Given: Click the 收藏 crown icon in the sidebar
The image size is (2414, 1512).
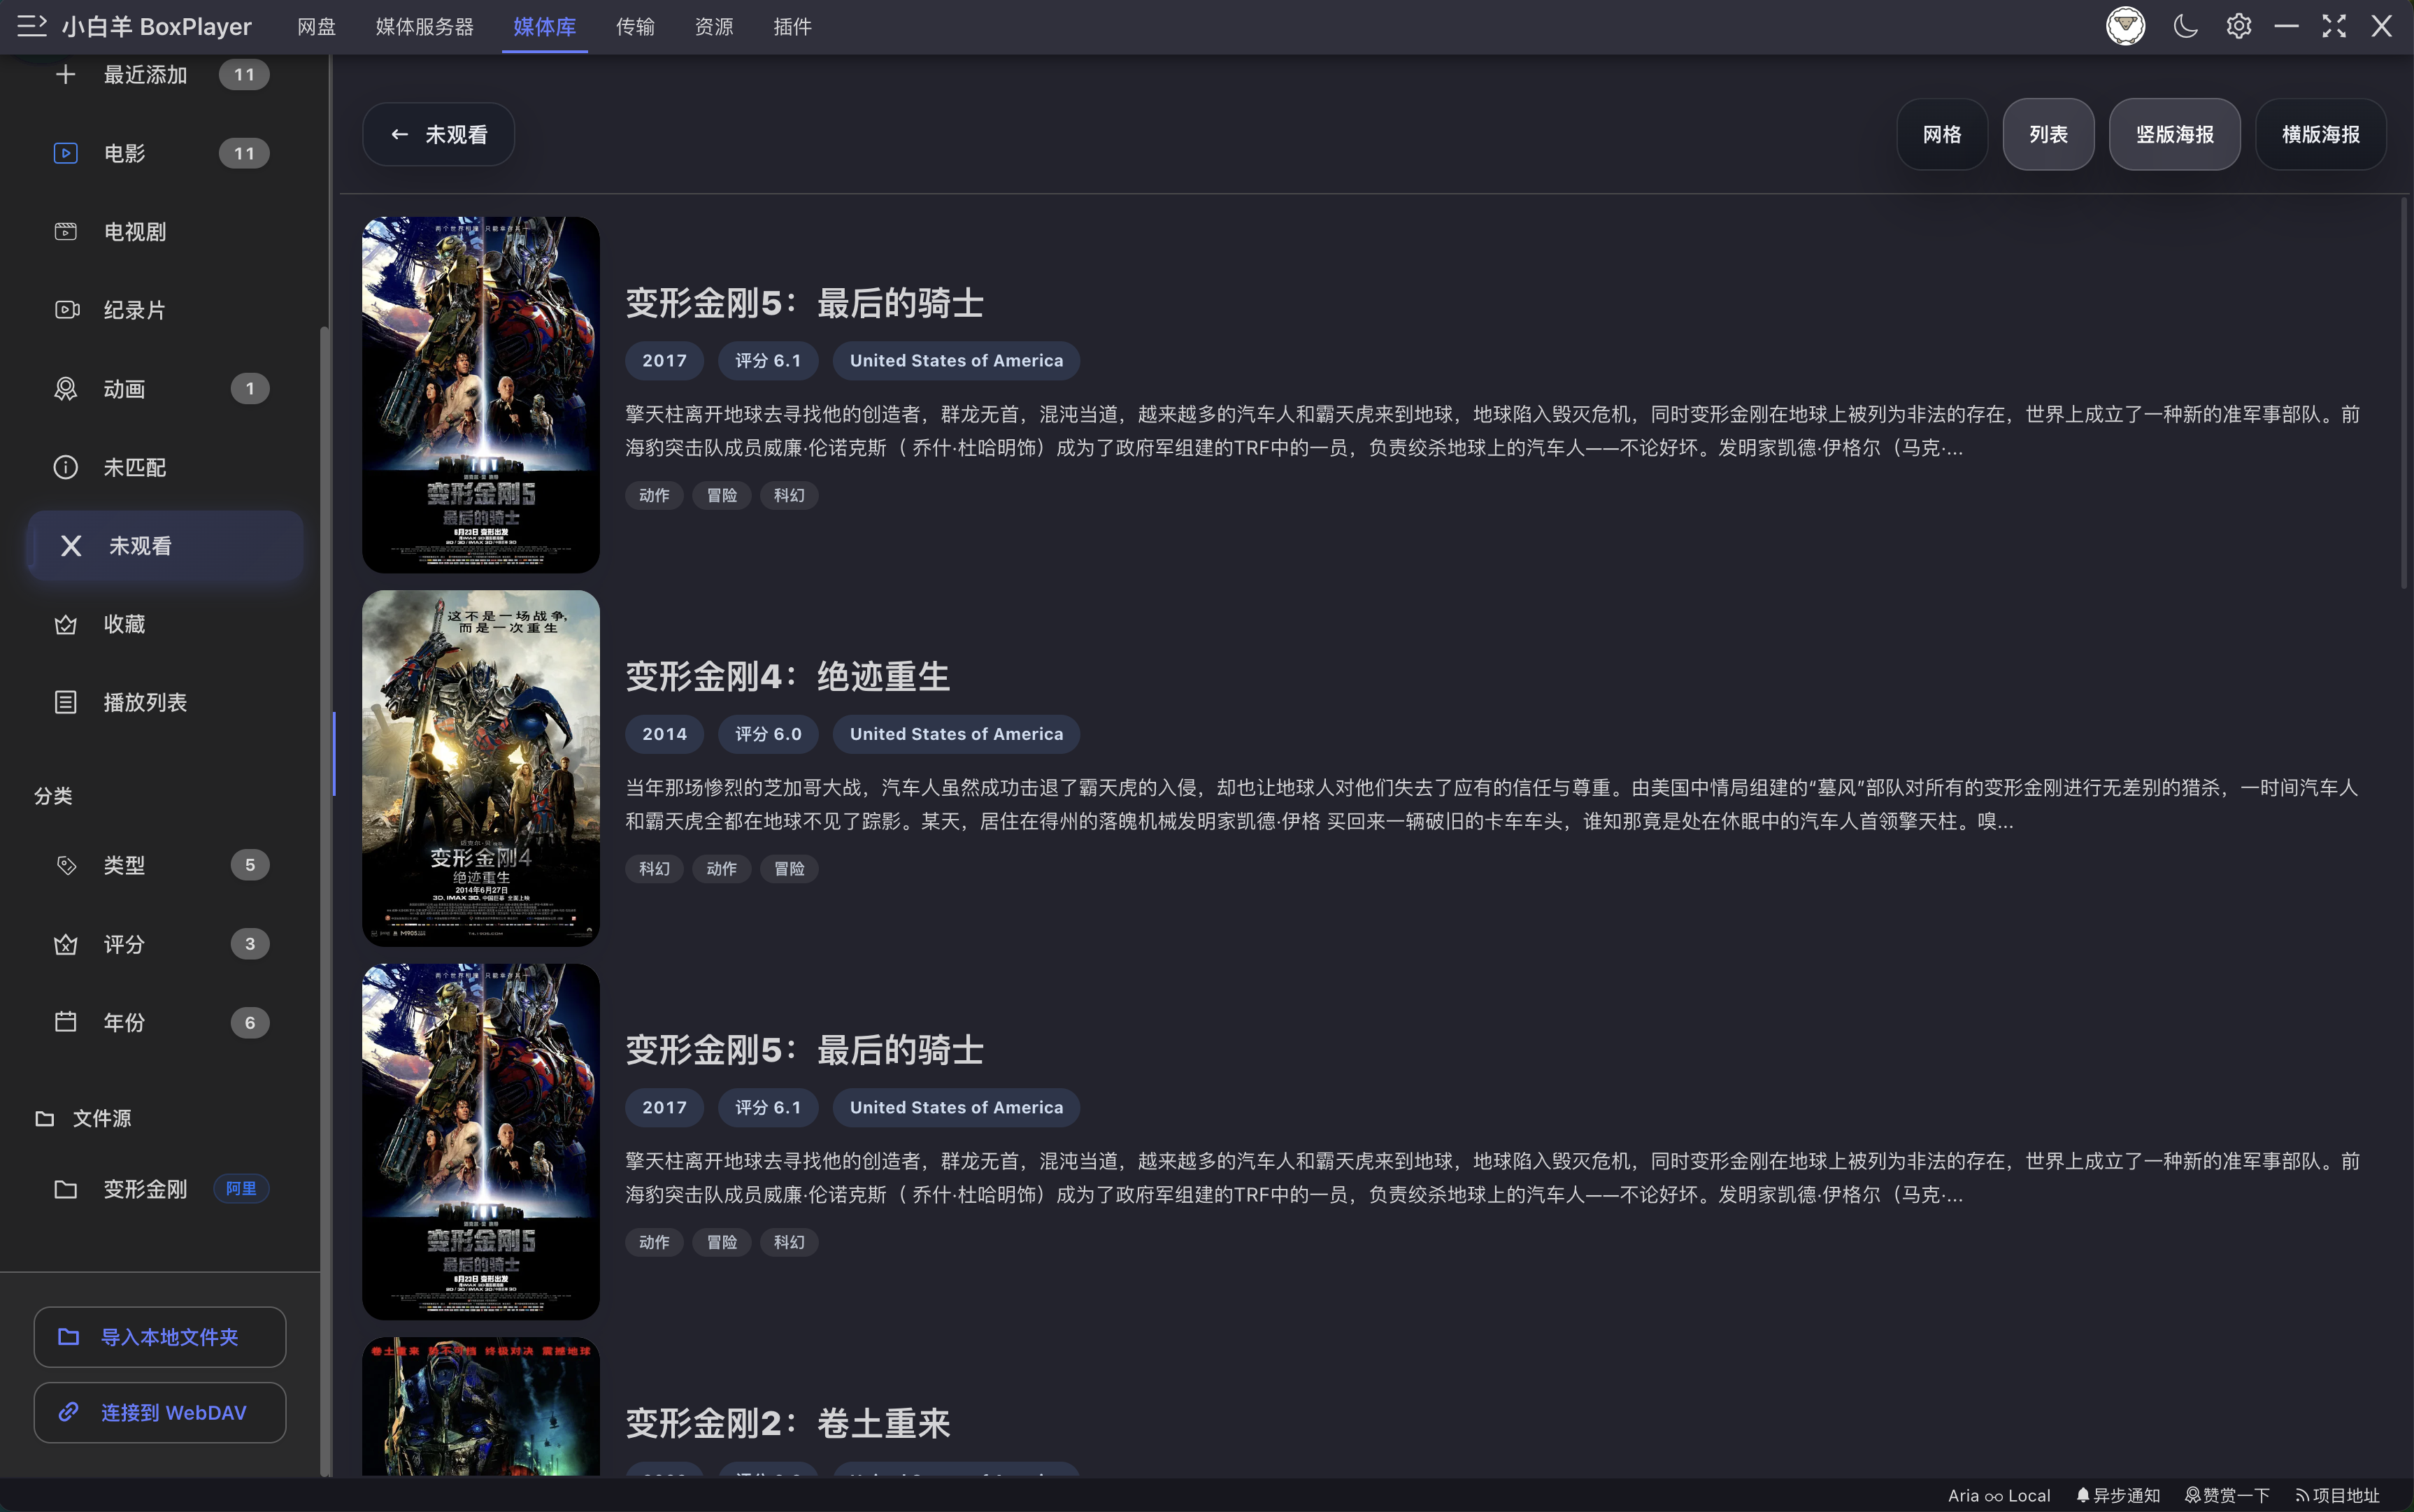Looking at the screenshot, I should click(x=65, y=625).
